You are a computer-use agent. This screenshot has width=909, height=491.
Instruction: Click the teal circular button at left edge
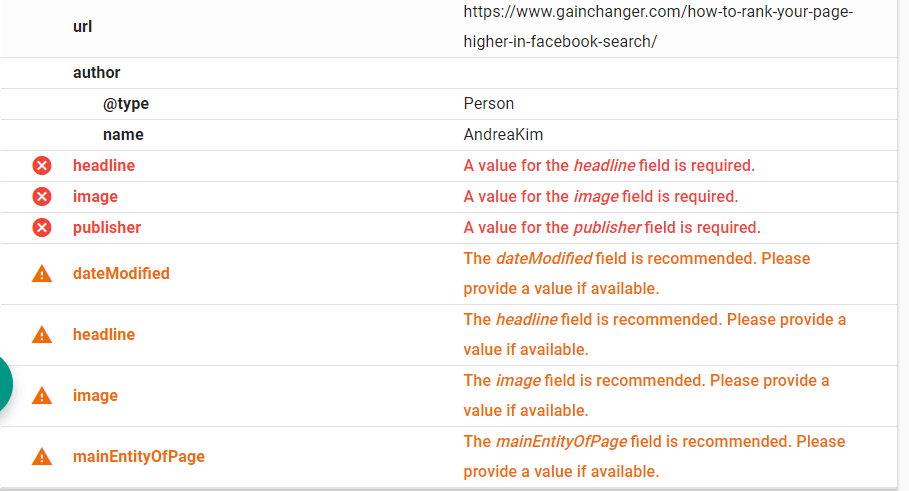pyautogui.click(x=5, y=384)
